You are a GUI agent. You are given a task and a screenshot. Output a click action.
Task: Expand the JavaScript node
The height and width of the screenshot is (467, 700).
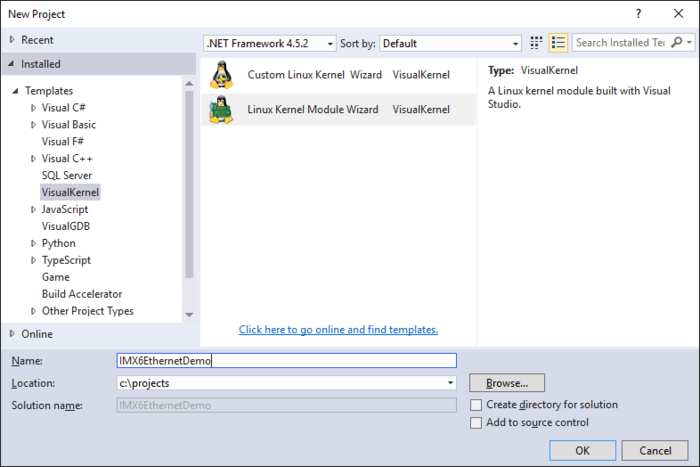tap(33, 209)
